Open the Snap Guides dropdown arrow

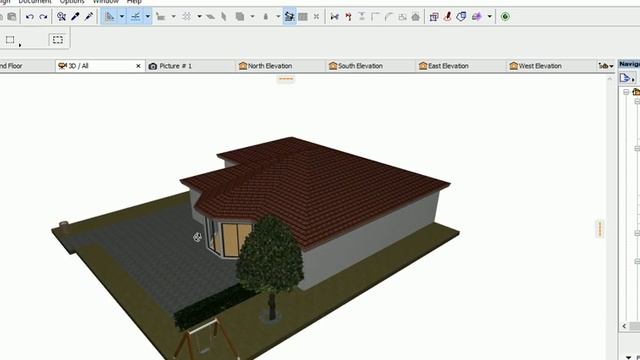pos(147,17)
